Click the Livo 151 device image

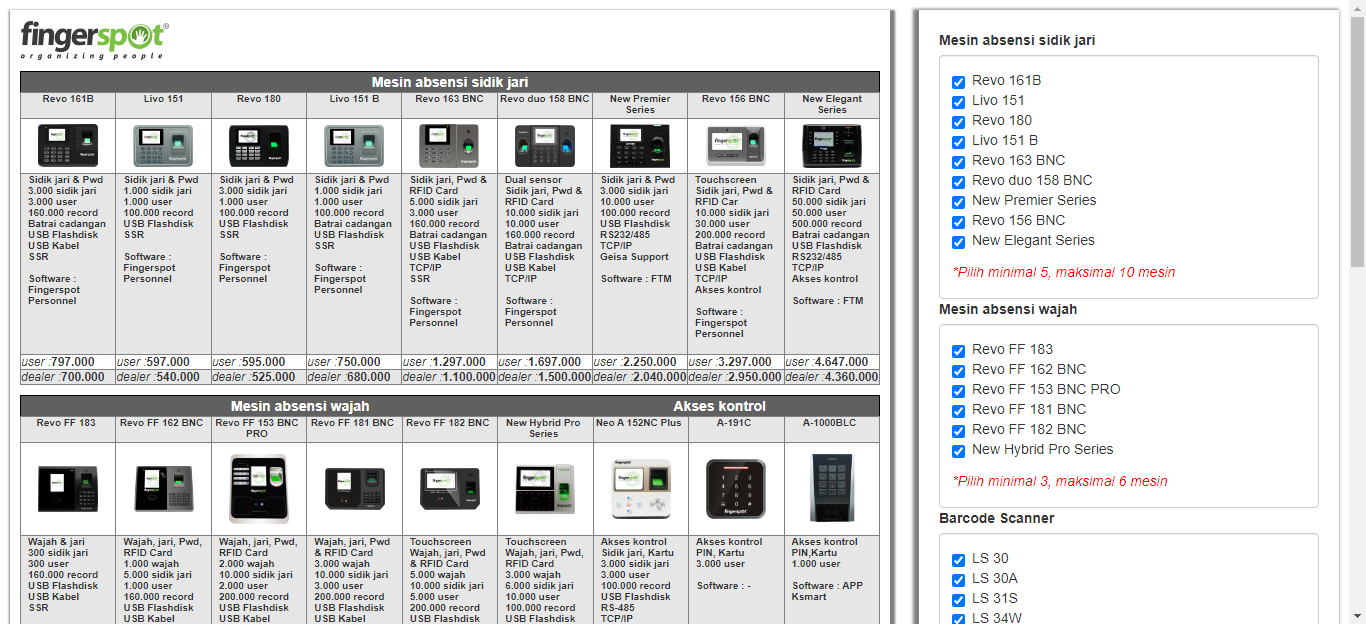pyautogui.click(x=163, y=146)
